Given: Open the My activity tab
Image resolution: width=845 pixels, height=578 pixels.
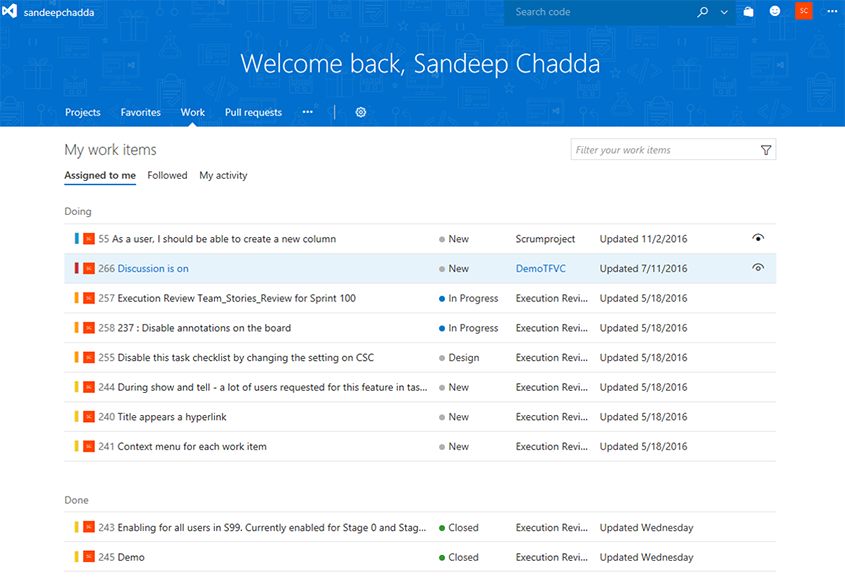Looking at the screenshot, I should 223,175.
